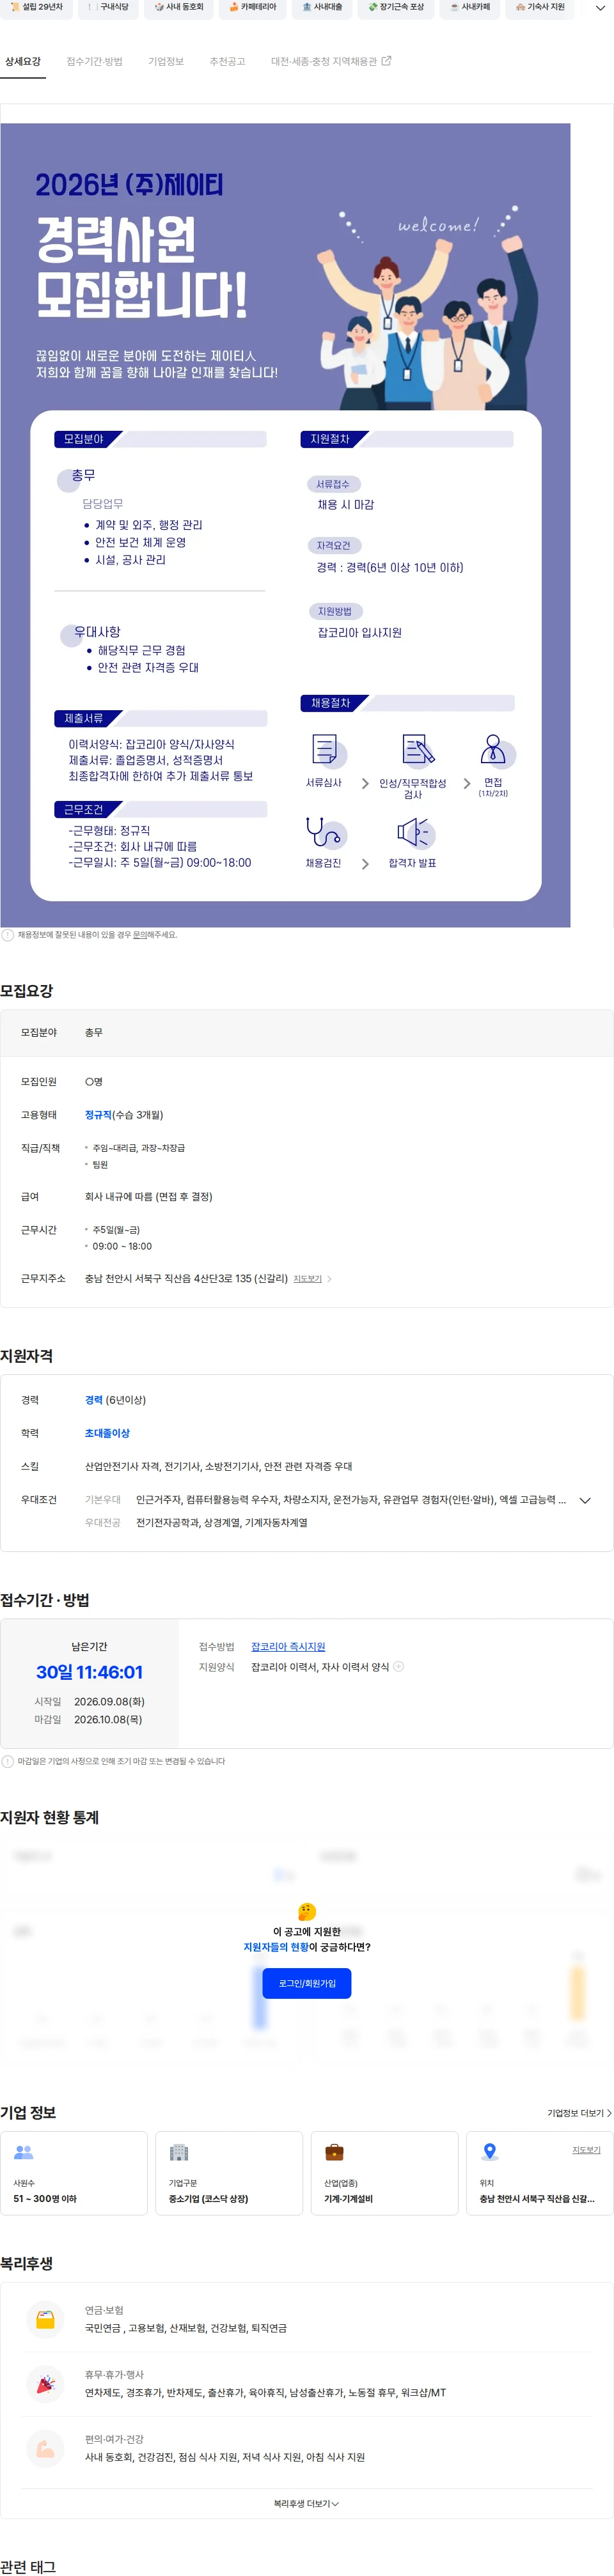
Task: Click the 사내 동호회 tag
Action: pyautogui.click(x=179, y=8)
